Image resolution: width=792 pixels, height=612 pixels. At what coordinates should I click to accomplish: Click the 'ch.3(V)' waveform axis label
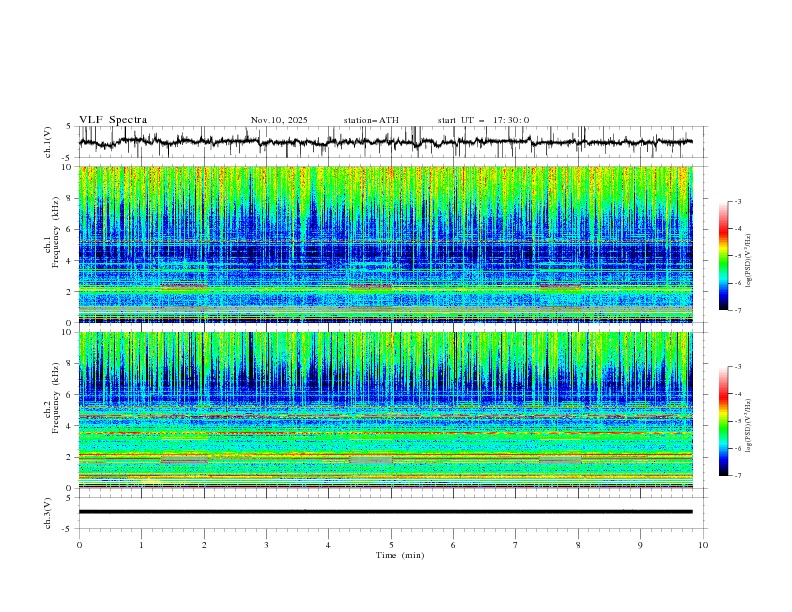[48, 513]
